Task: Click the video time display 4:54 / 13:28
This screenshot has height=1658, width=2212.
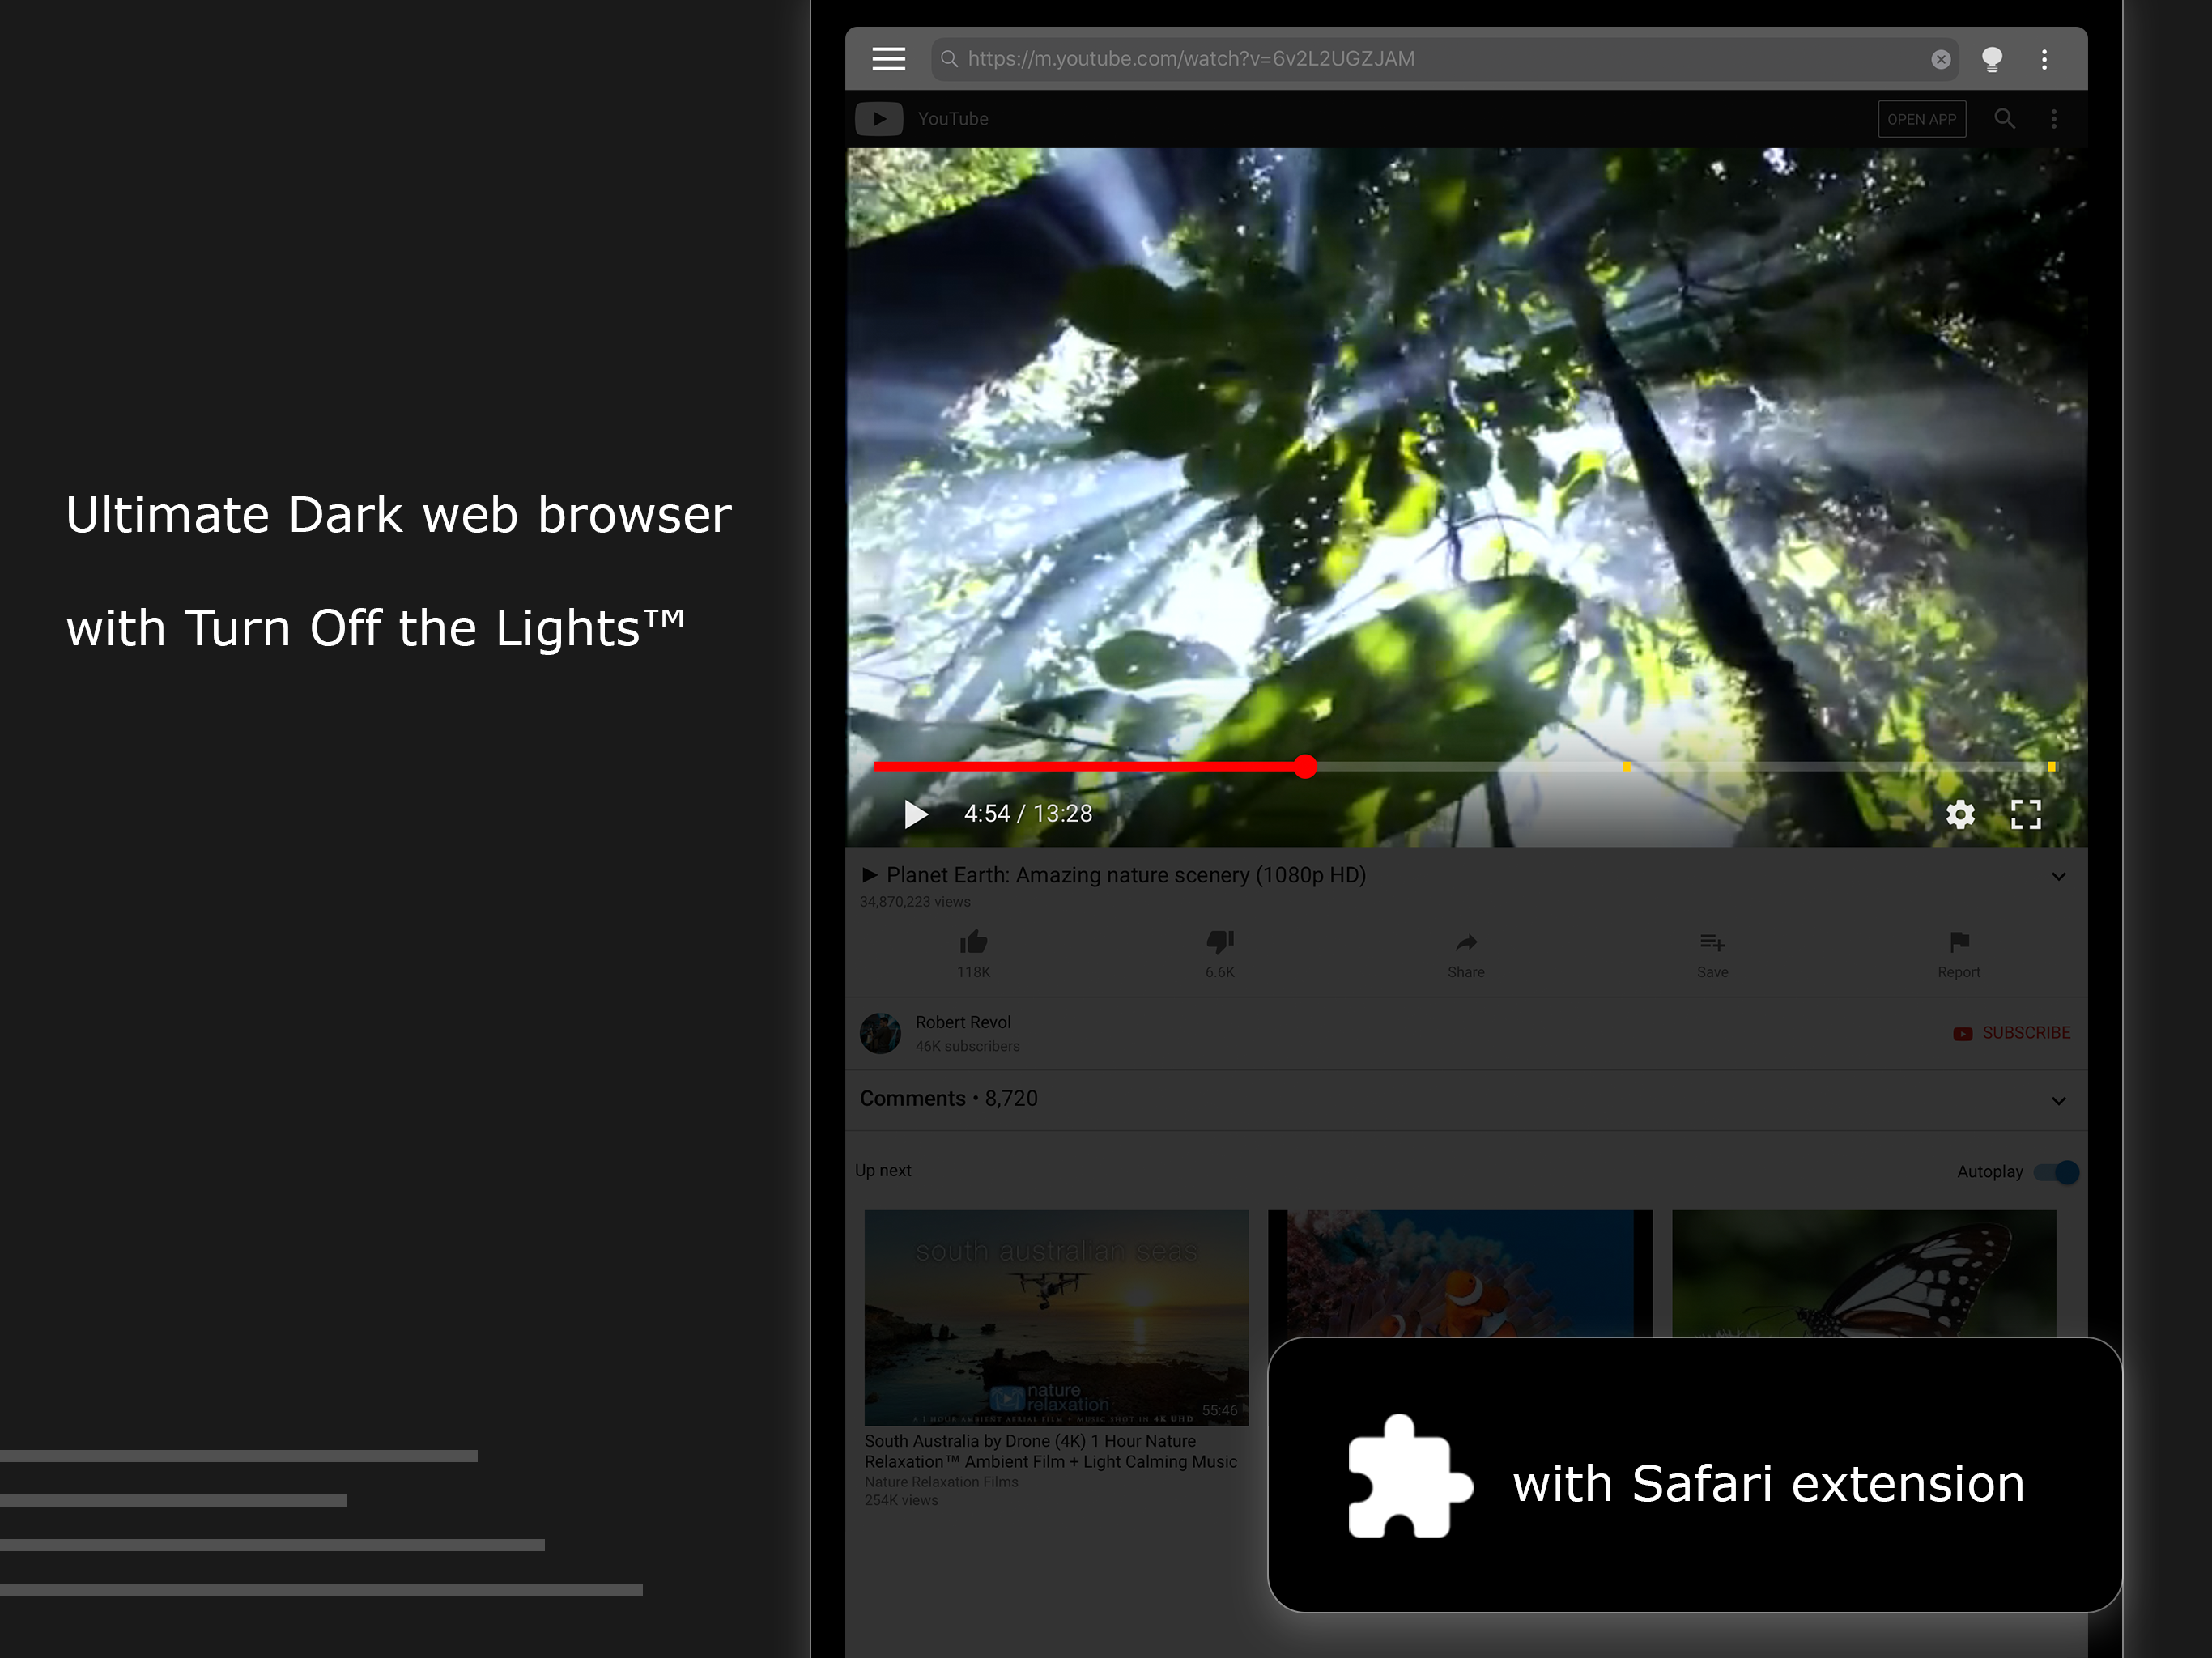Action: coord(1028,814)
